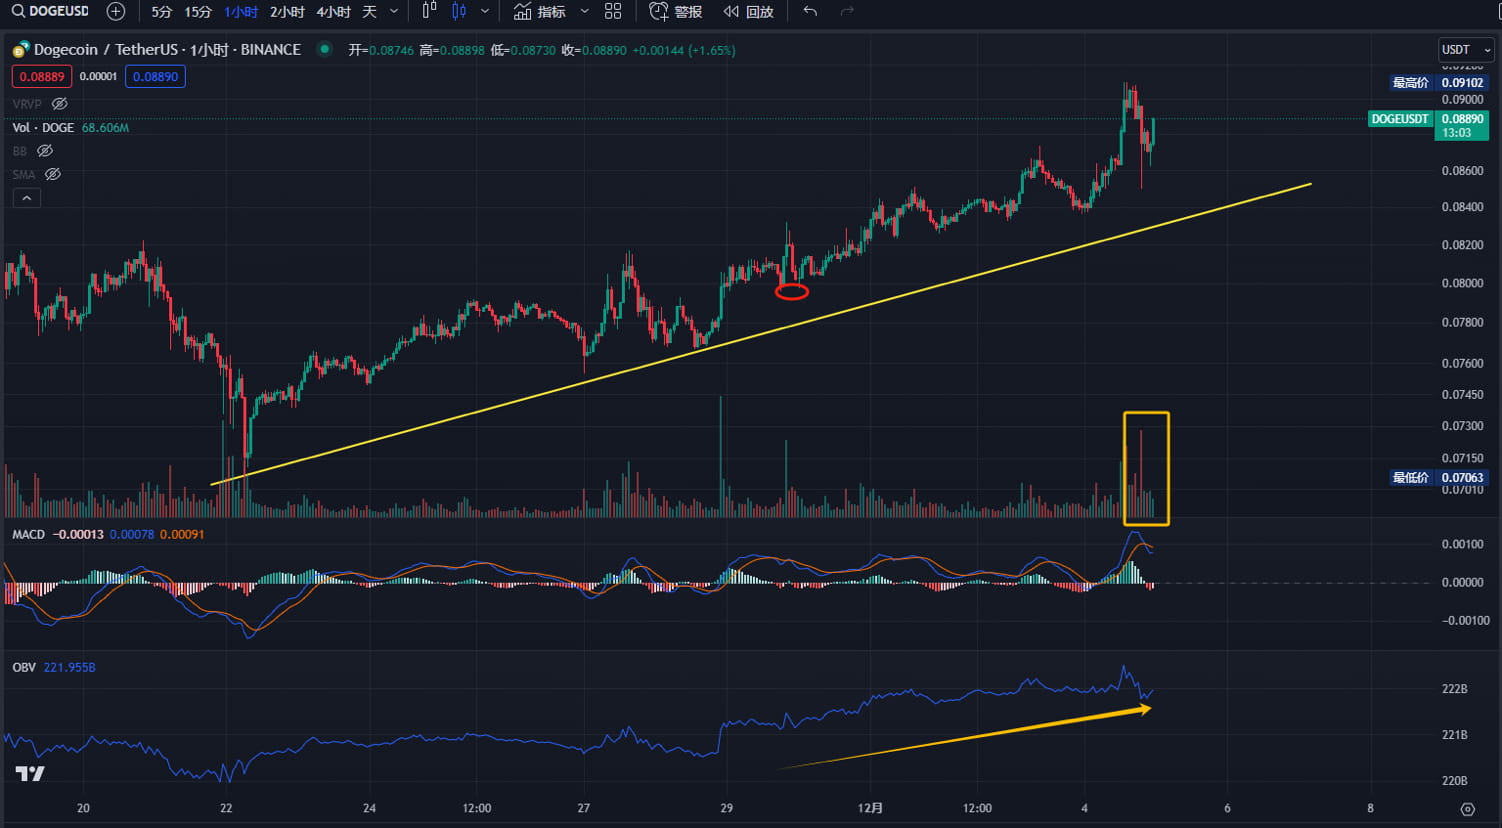
Task: Open the DOGEUSD symbol search
Action: (50, 12)
